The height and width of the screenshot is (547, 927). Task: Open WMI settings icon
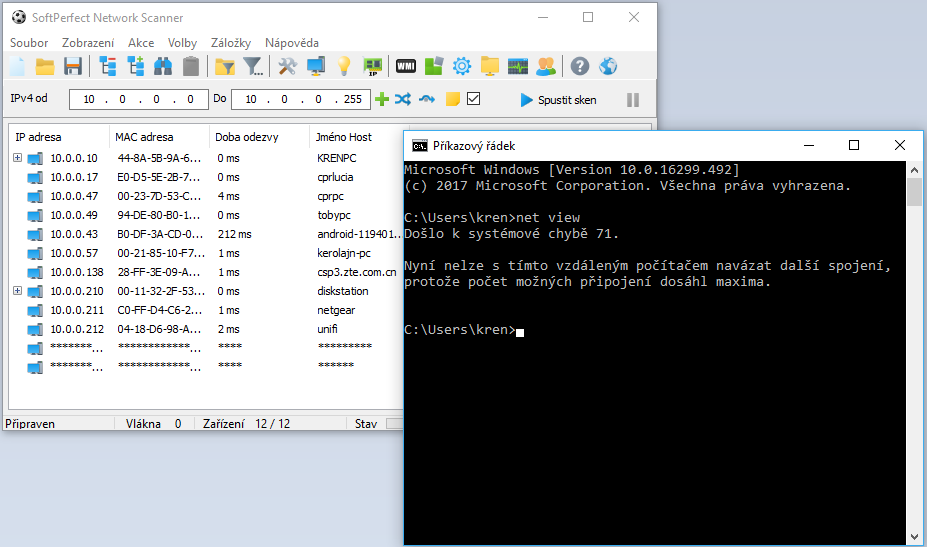(x=406, y=66)
